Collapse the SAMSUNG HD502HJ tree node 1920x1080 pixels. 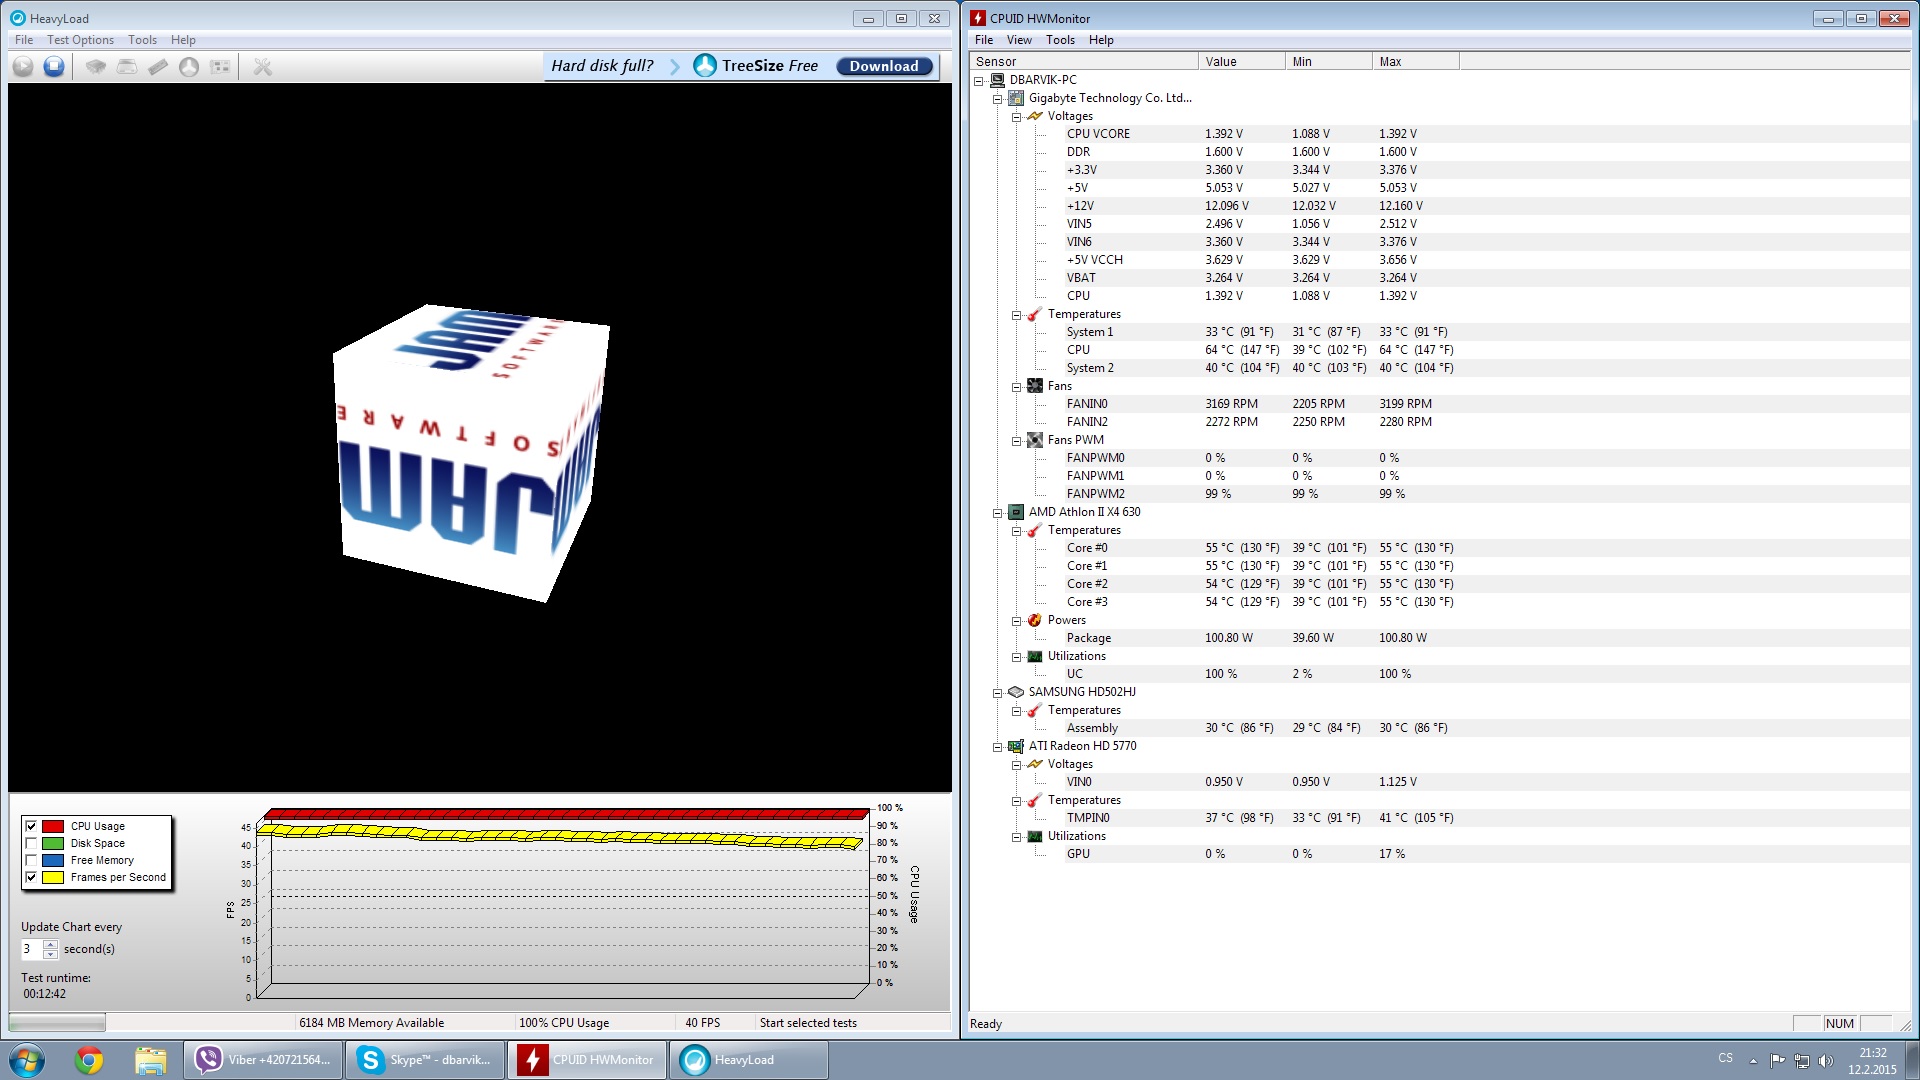[x=997, y=692]
